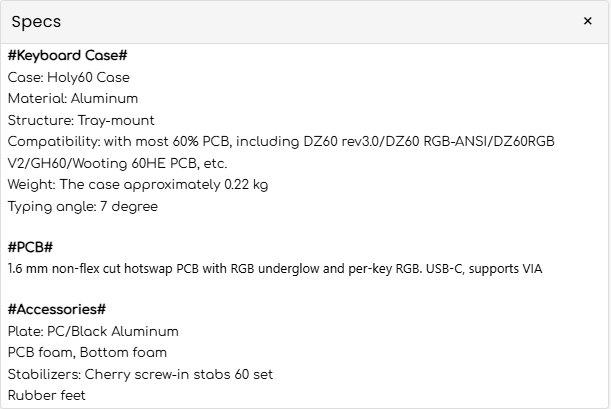Screen dimensions: 611x409
Task: Click the #Keyboard Case# heading
Action: 67,55
